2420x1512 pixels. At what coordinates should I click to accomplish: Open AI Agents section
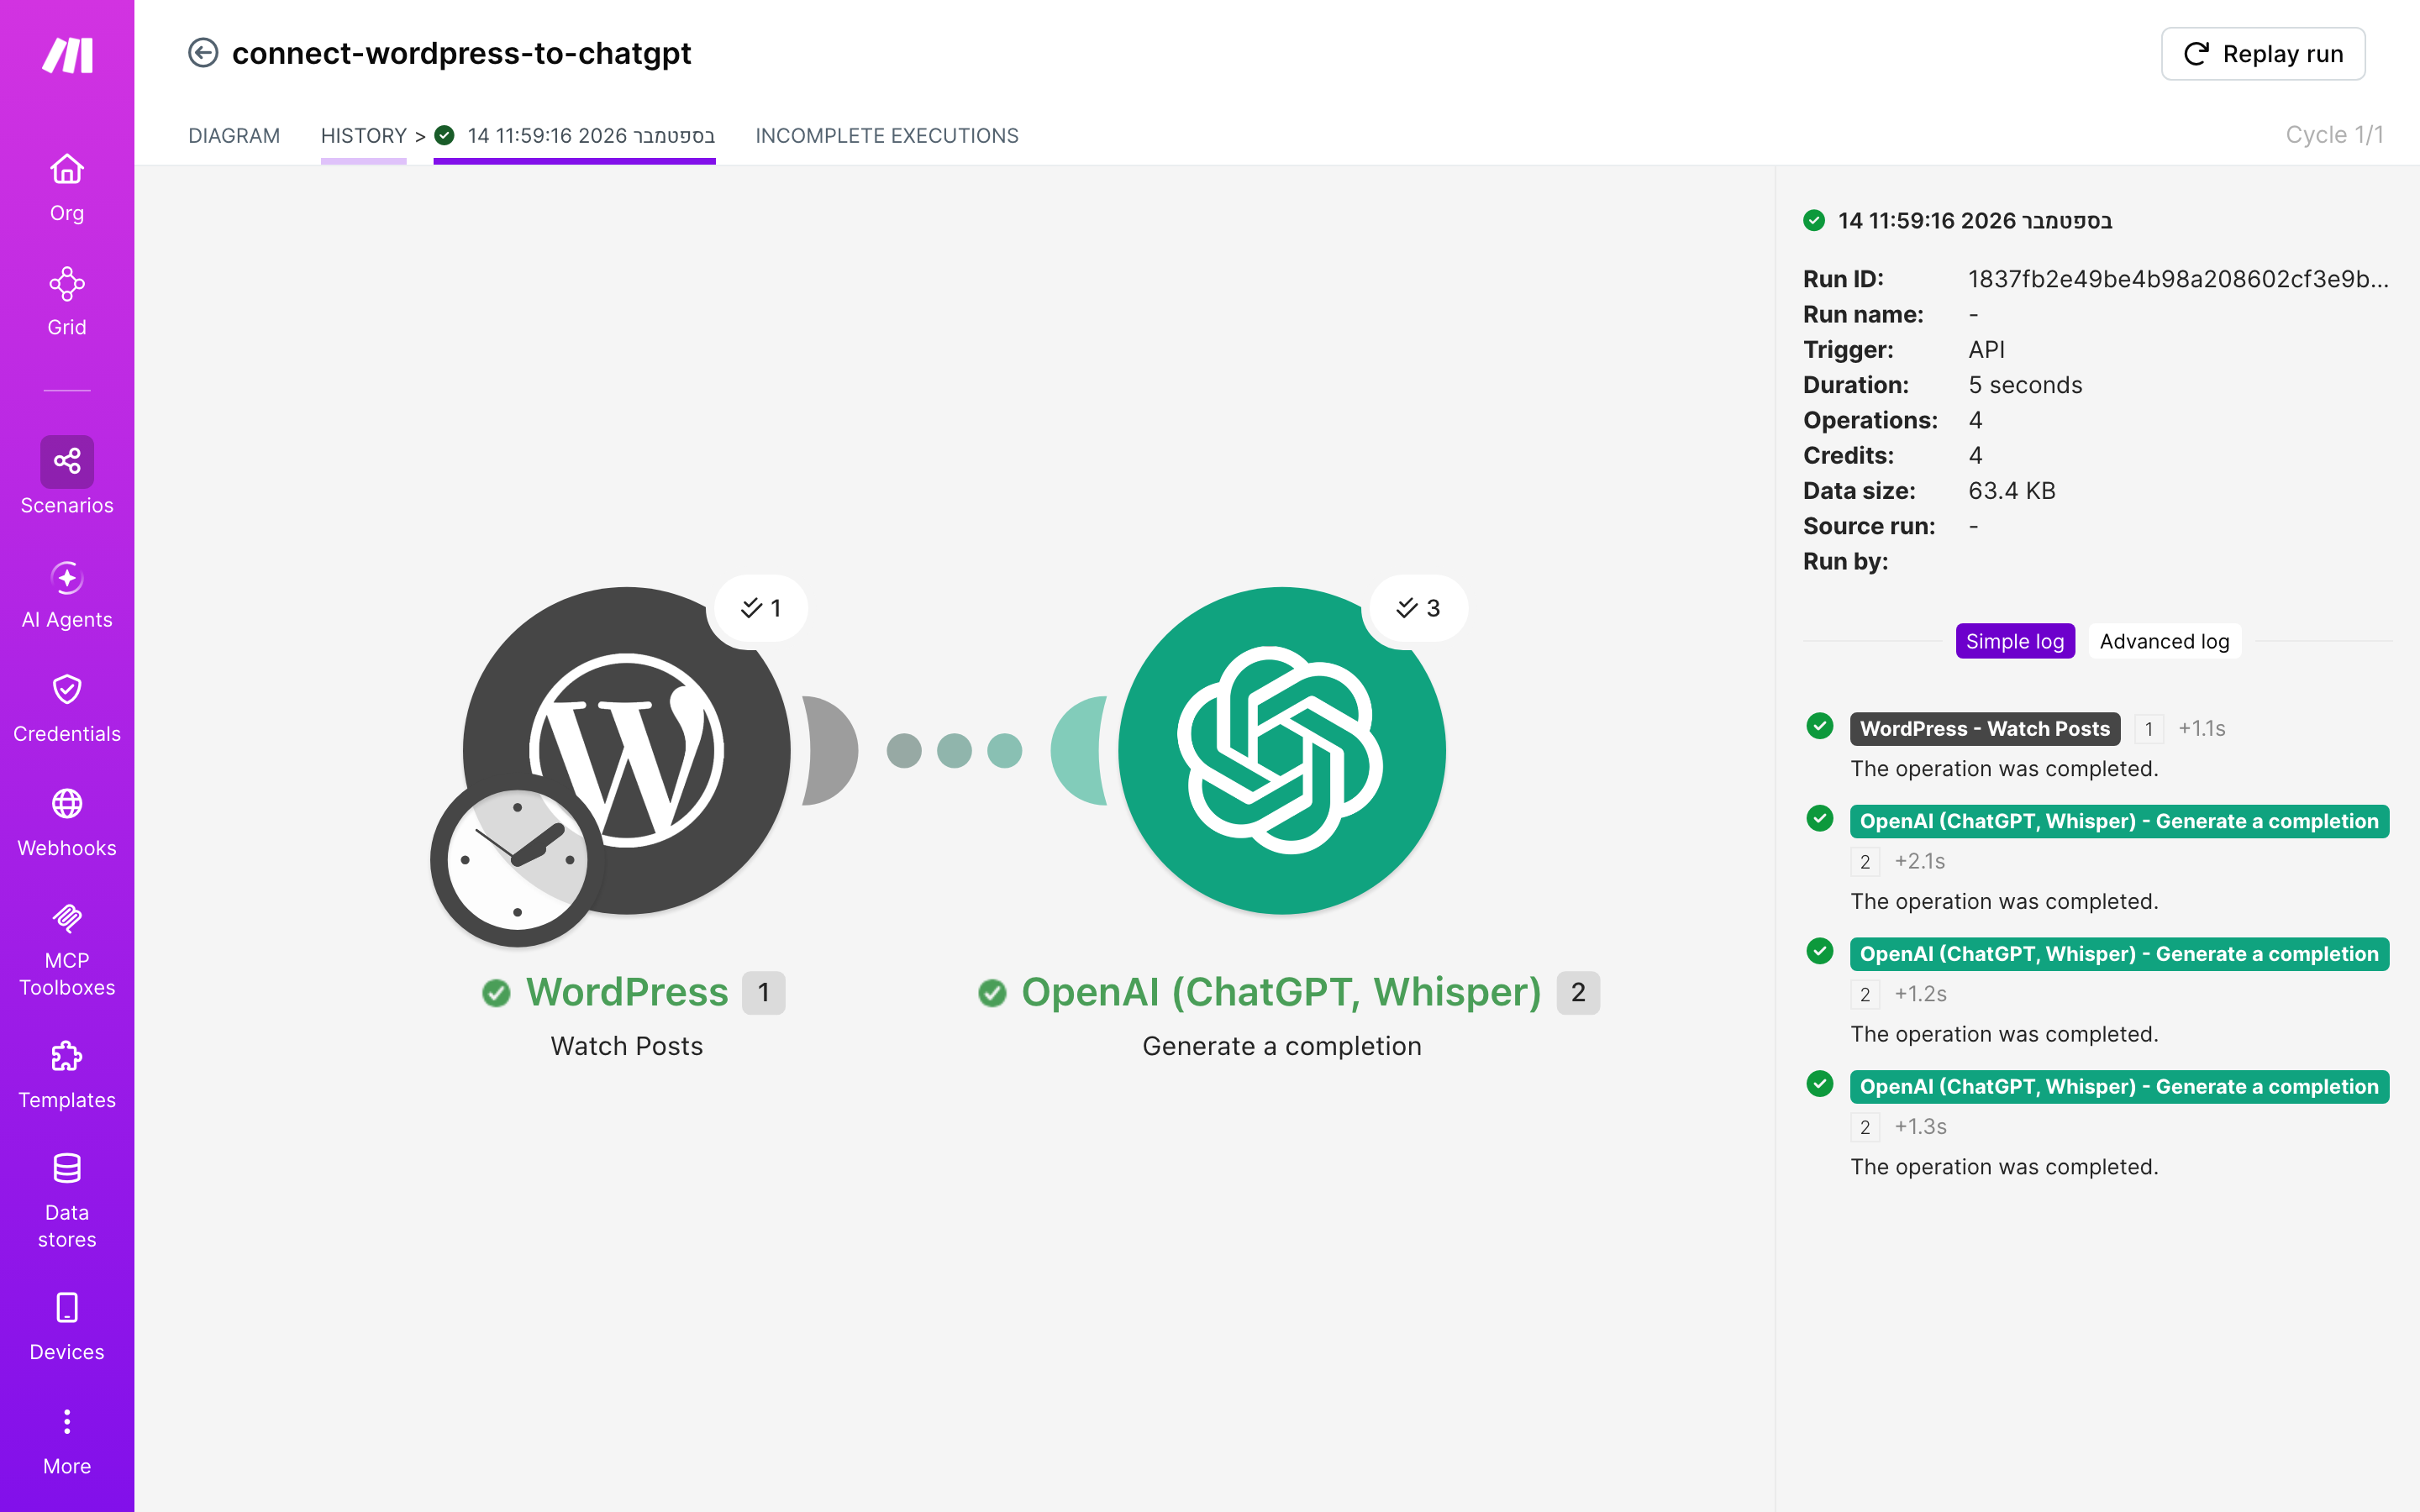(x=67, y=595)
